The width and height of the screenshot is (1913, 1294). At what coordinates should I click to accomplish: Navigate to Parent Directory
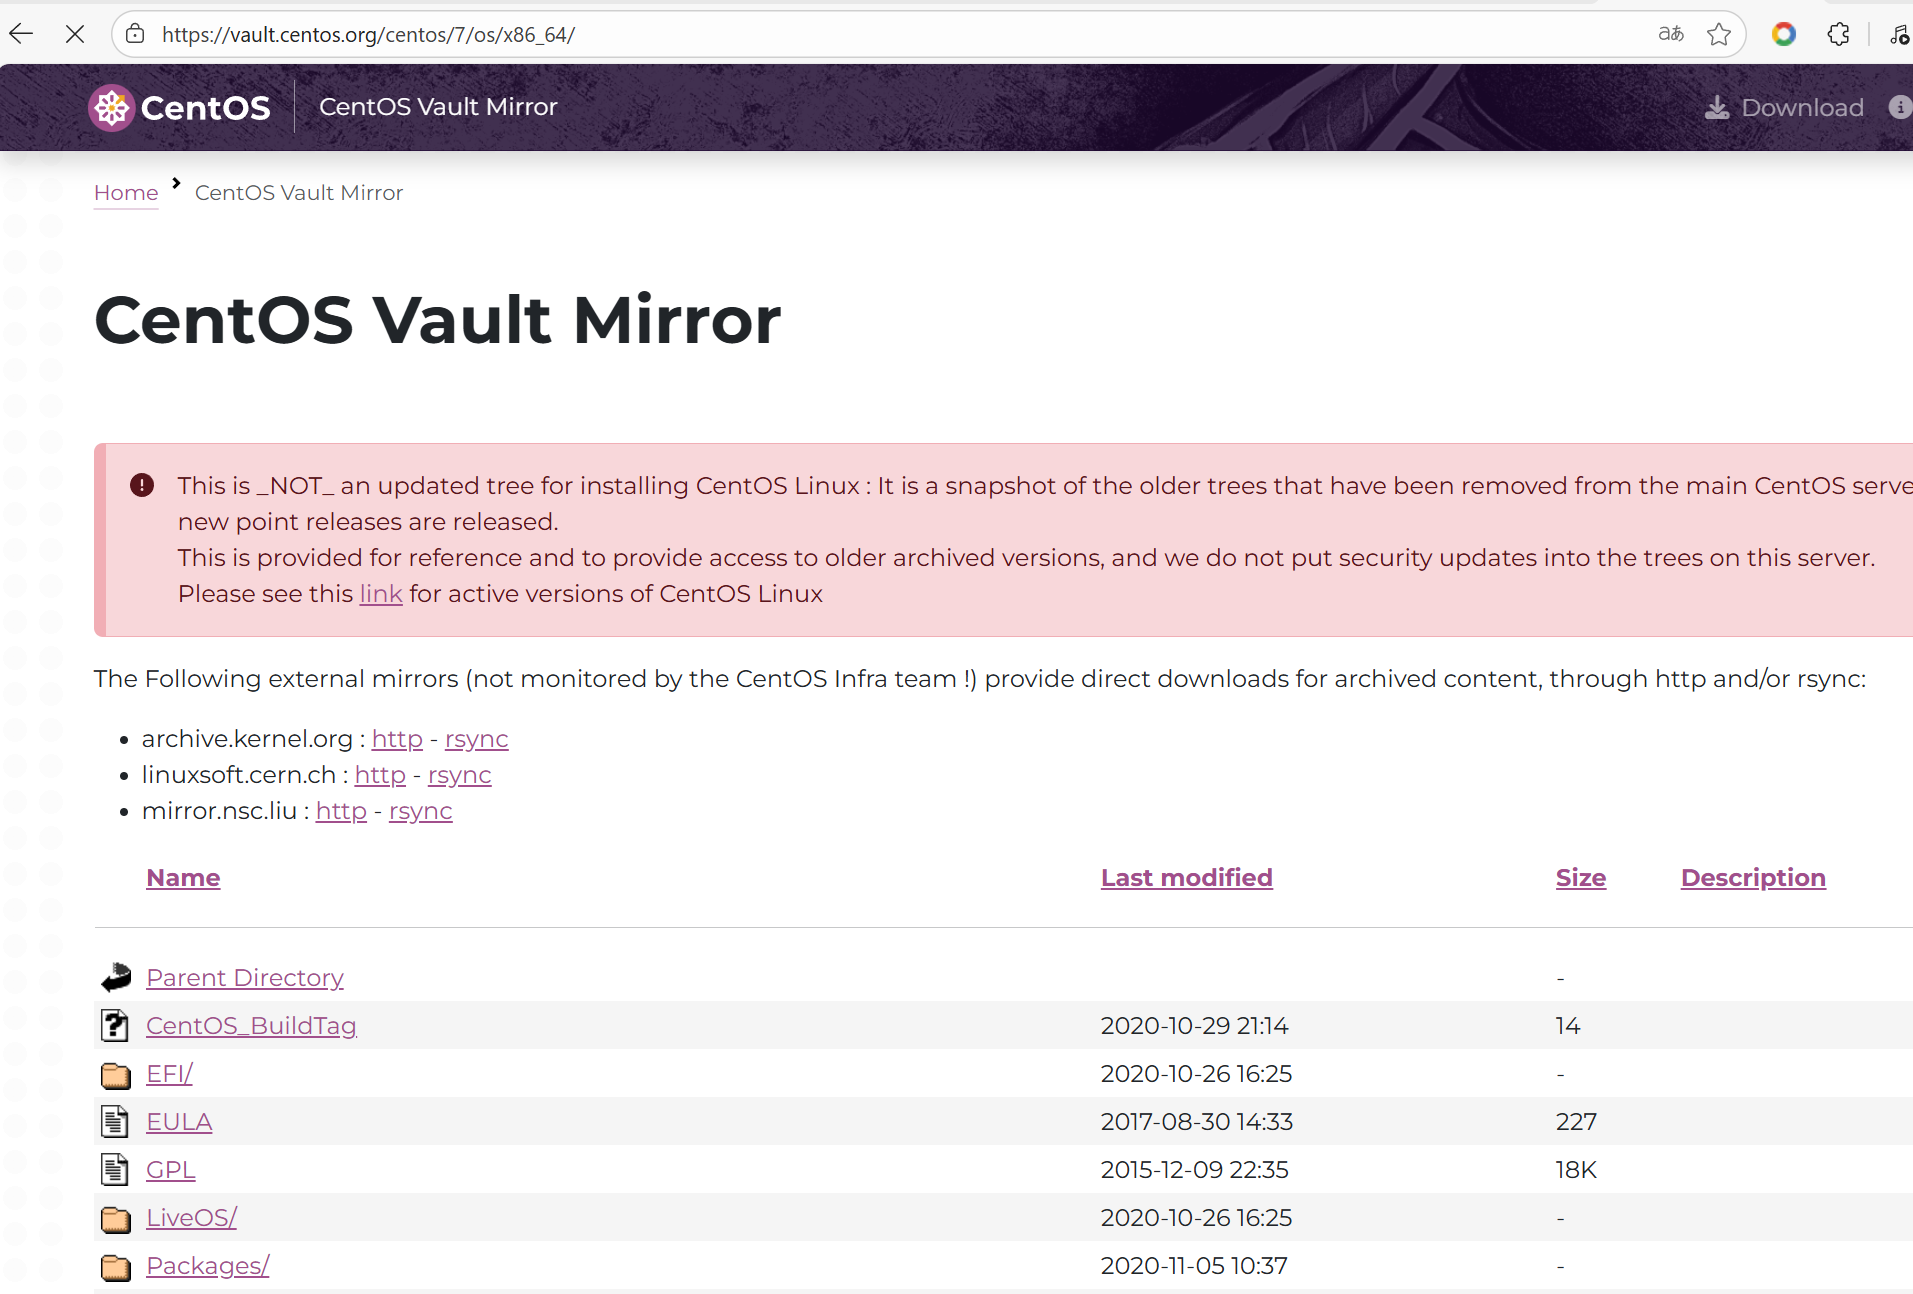245,977
